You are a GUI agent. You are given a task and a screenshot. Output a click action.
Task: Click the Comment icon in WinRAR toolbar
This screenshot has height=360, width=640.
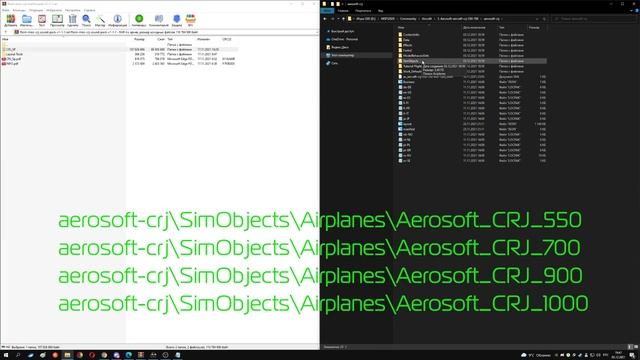(x=159, y=20)
